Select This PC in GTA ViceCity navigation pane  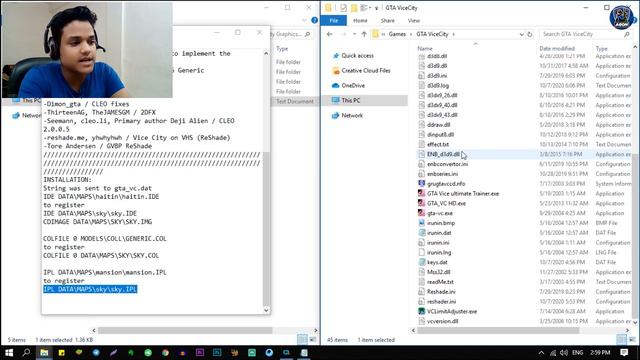(351, 100)
